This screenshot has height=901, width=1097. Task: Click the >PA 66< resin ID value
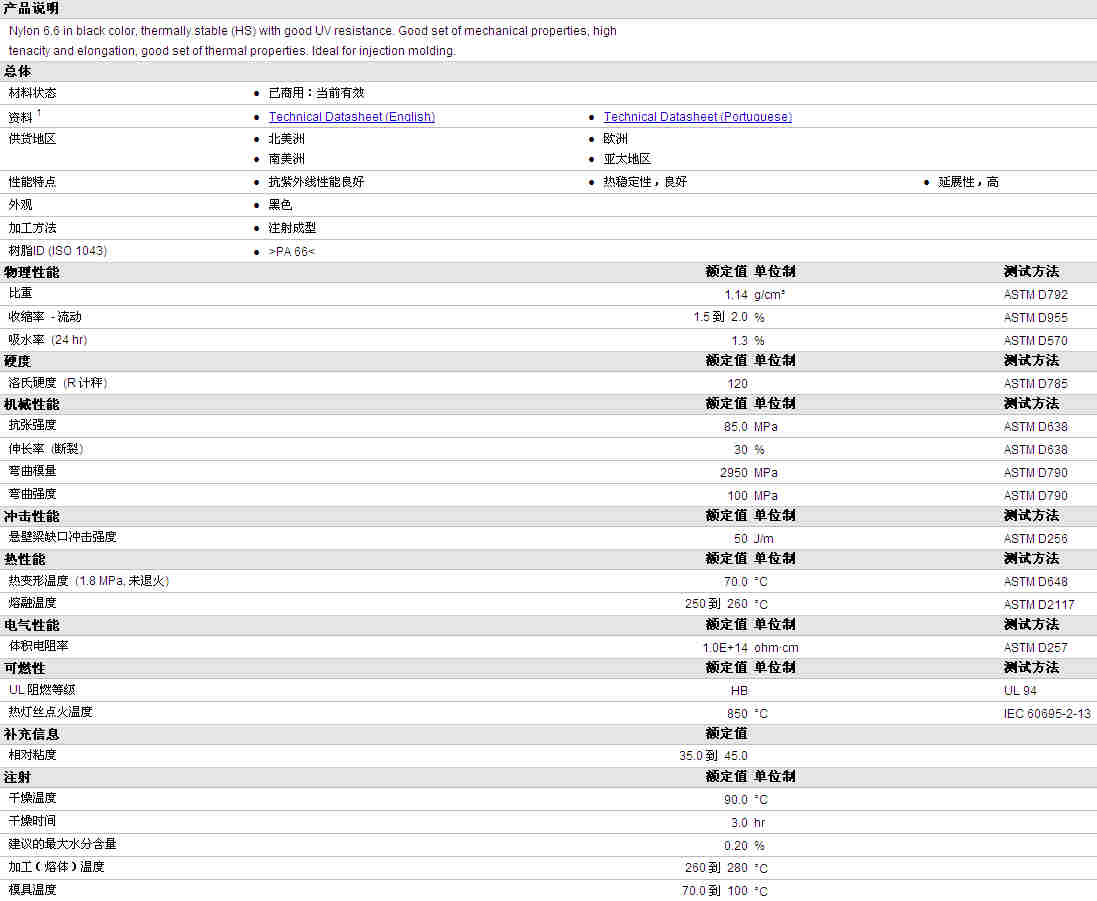(292, 251)
